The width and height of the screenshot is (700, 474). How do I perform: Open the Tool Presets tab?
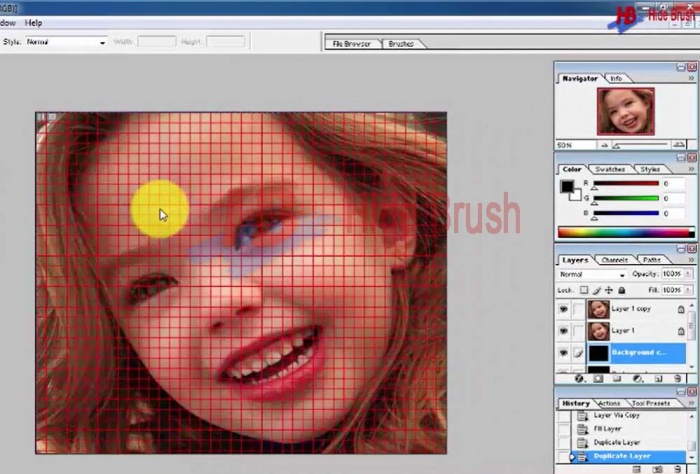click(651, 403)
